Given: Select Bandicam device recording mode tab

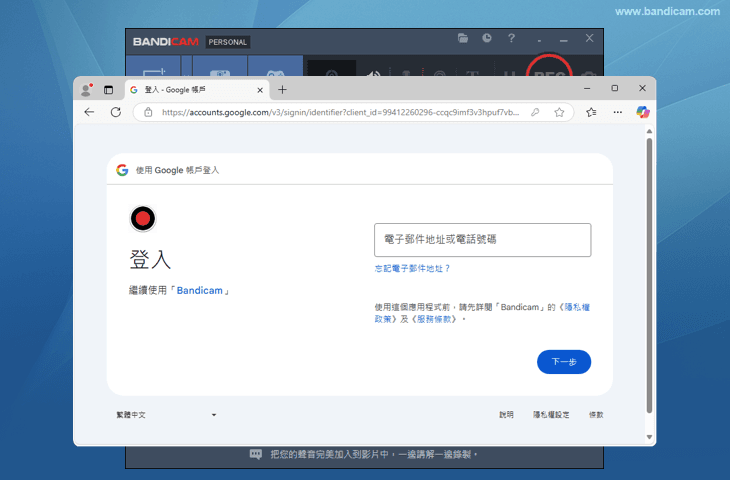Looking at the screenshot, I should click(220, 66).
